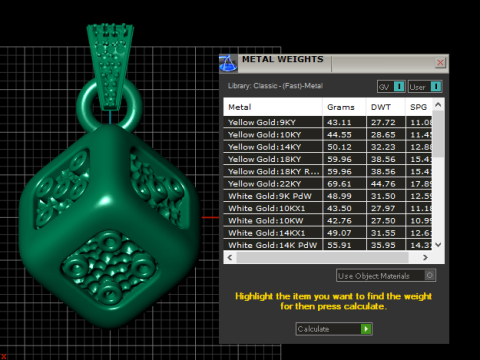
Task: Click the horizontal scrollbar thumb
Action: (x=322, y=257)
